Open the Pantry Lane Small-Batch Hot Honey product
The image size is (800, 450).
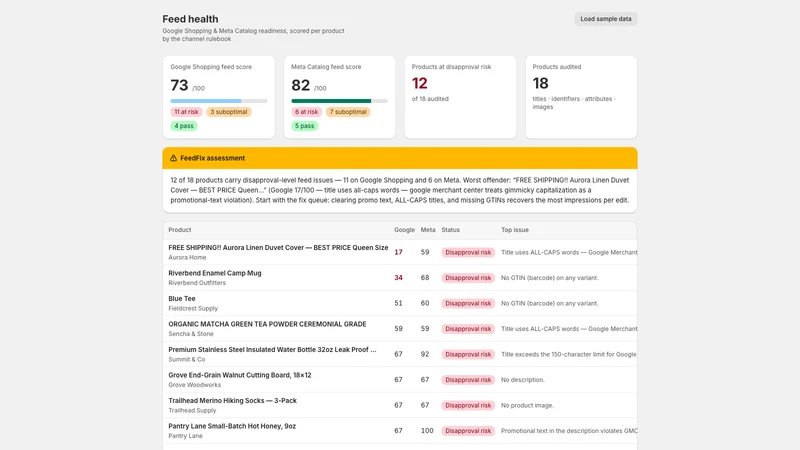[x=232, y=426]
